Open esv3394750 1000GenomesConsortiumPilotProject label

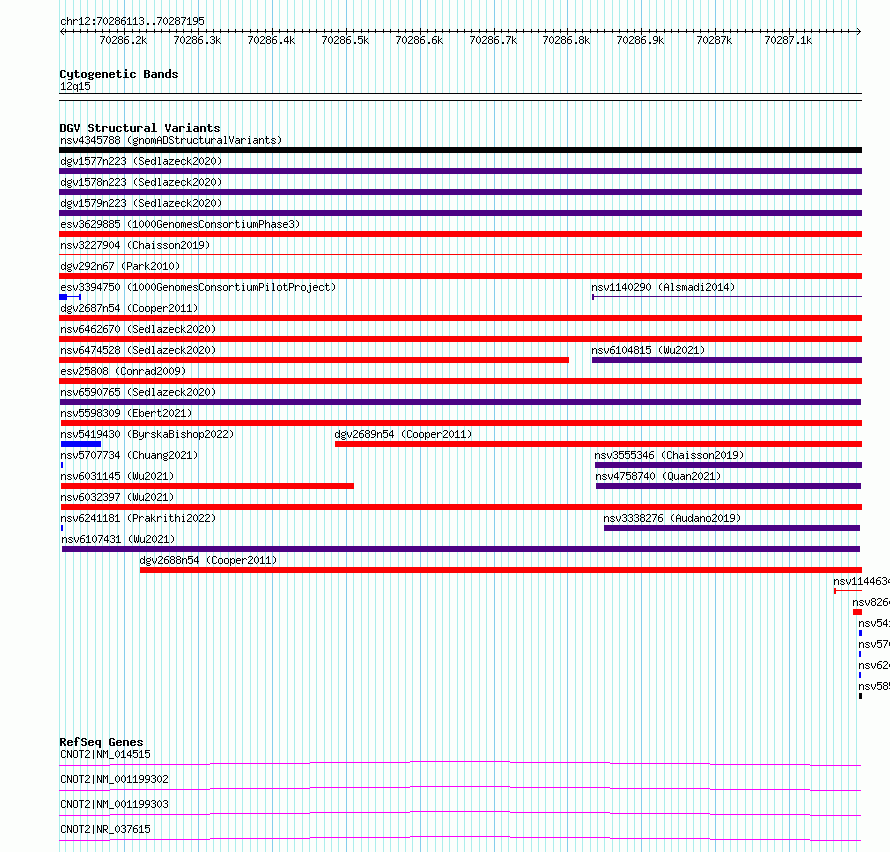(198, 287)
